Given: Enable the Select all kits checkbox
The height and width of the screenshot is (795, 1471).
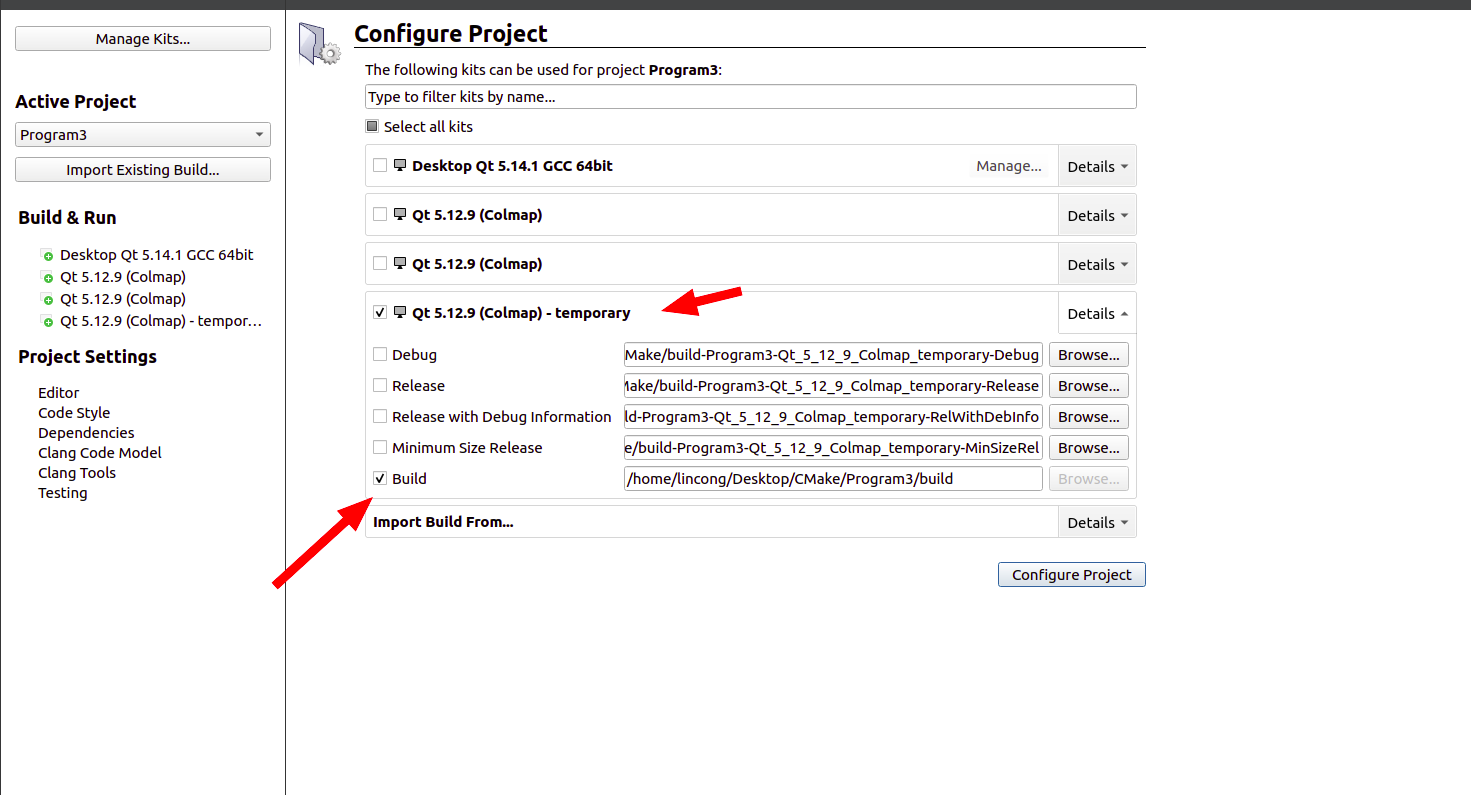Looking at the screenshot, I should point(370,126).
